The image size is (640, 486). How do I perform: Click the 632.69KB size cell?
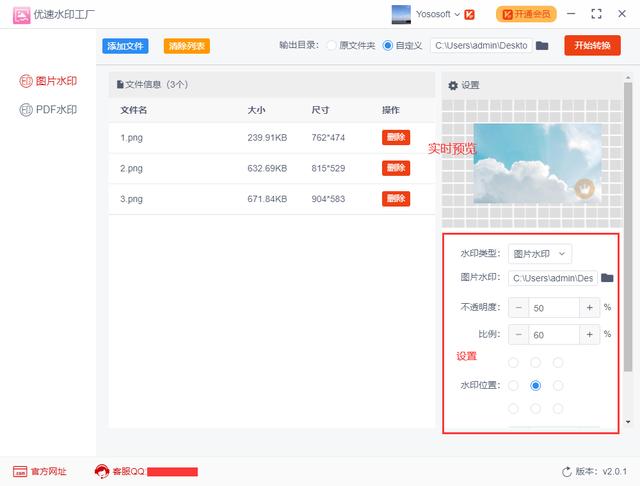pos(267,169)
